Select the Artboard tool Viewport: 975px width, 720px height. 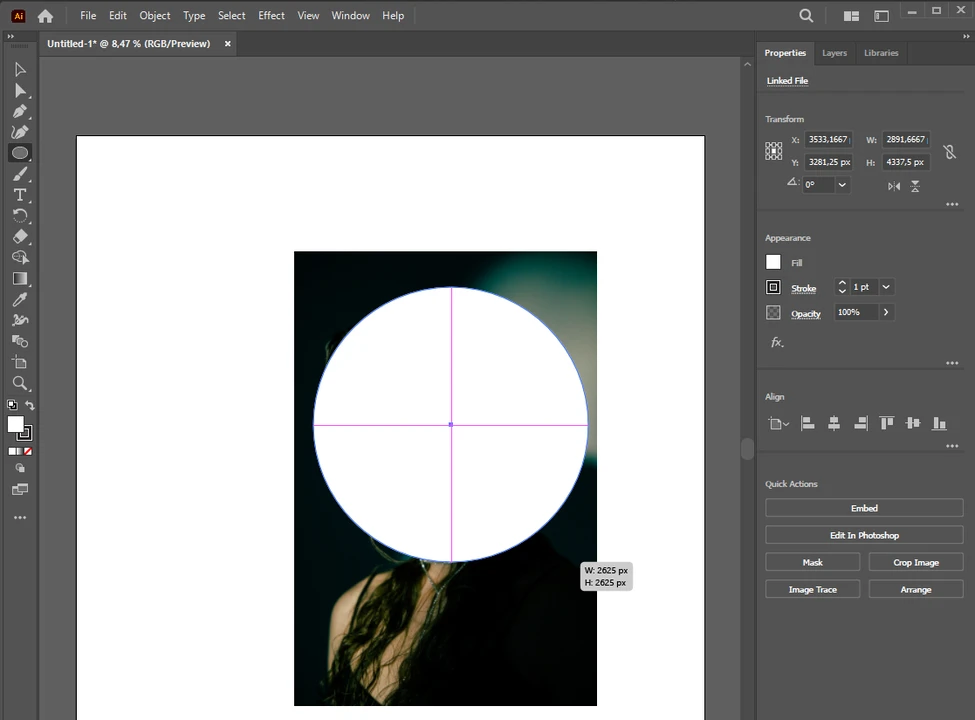(20, 362)
